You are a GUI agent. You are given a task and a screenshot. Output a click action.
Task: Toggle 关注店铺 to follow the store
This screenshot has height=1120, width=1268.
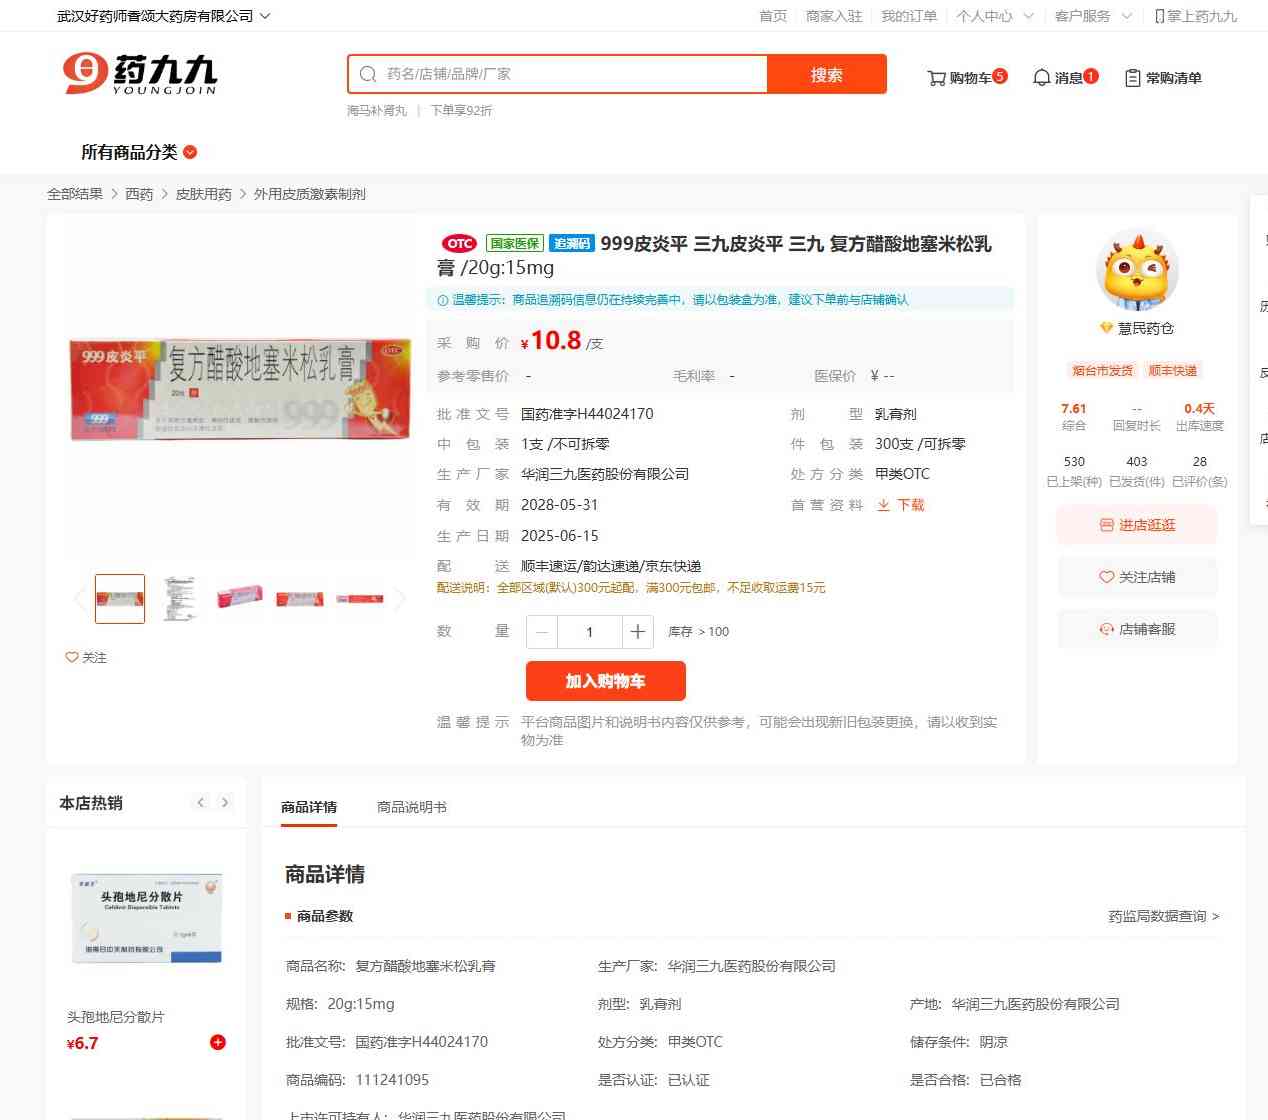point(1137,577)
